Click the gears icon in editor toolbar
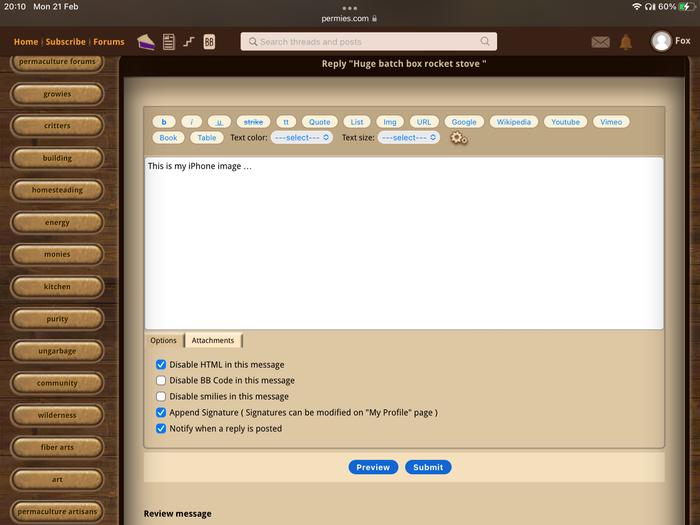Viewport: 700px width, 525px height. 458,138
